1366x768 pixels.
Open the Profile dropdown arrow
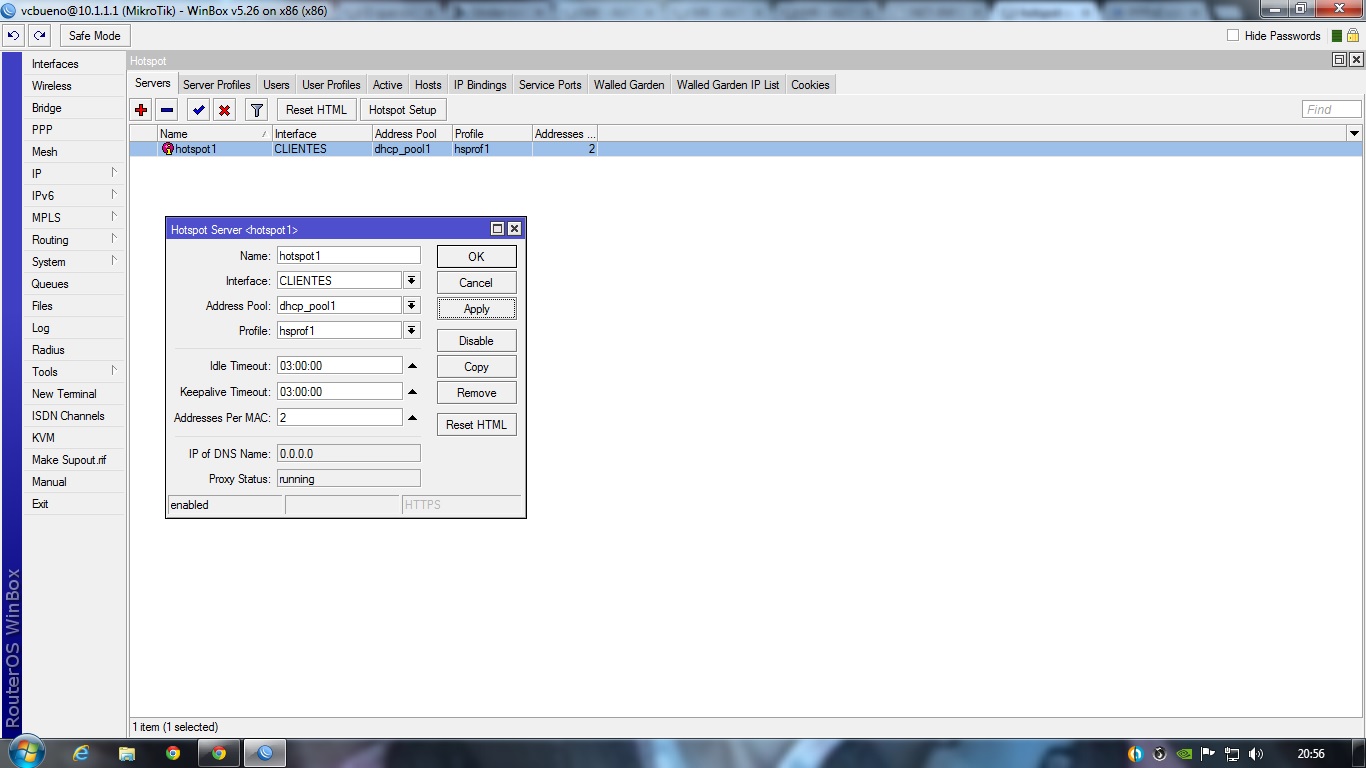[x=412, y=330]
